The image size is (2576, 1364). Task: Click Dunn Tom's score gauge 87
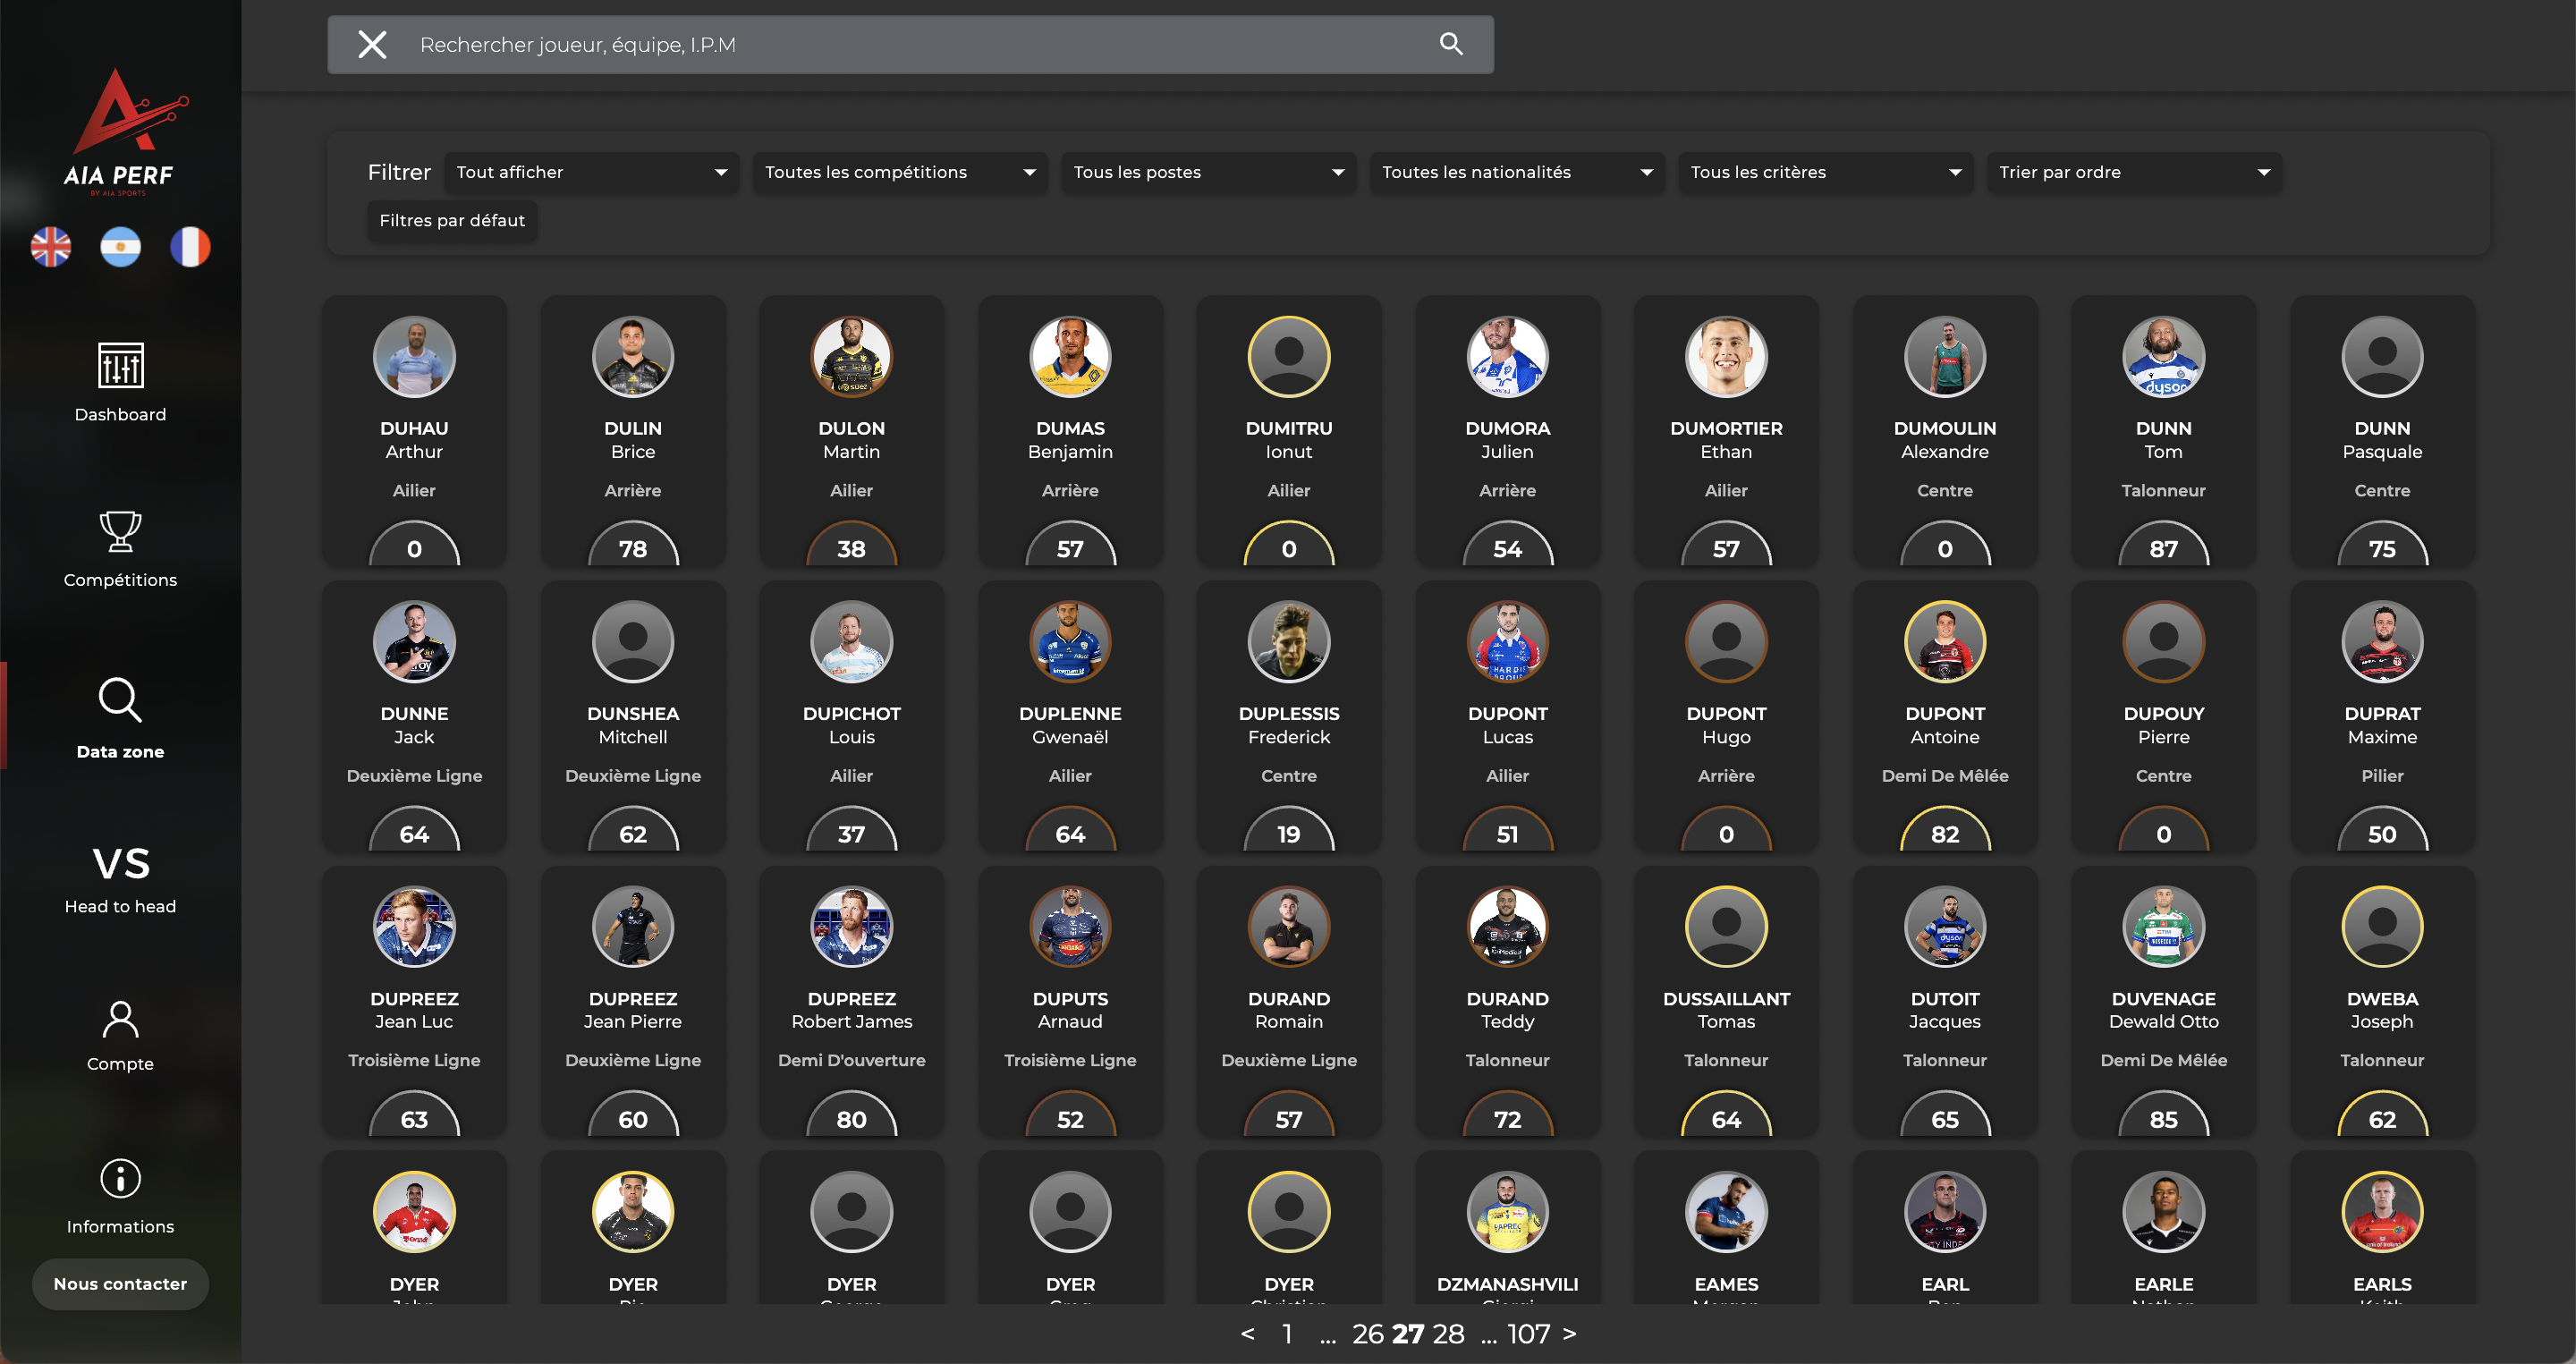click(2164, 544)
